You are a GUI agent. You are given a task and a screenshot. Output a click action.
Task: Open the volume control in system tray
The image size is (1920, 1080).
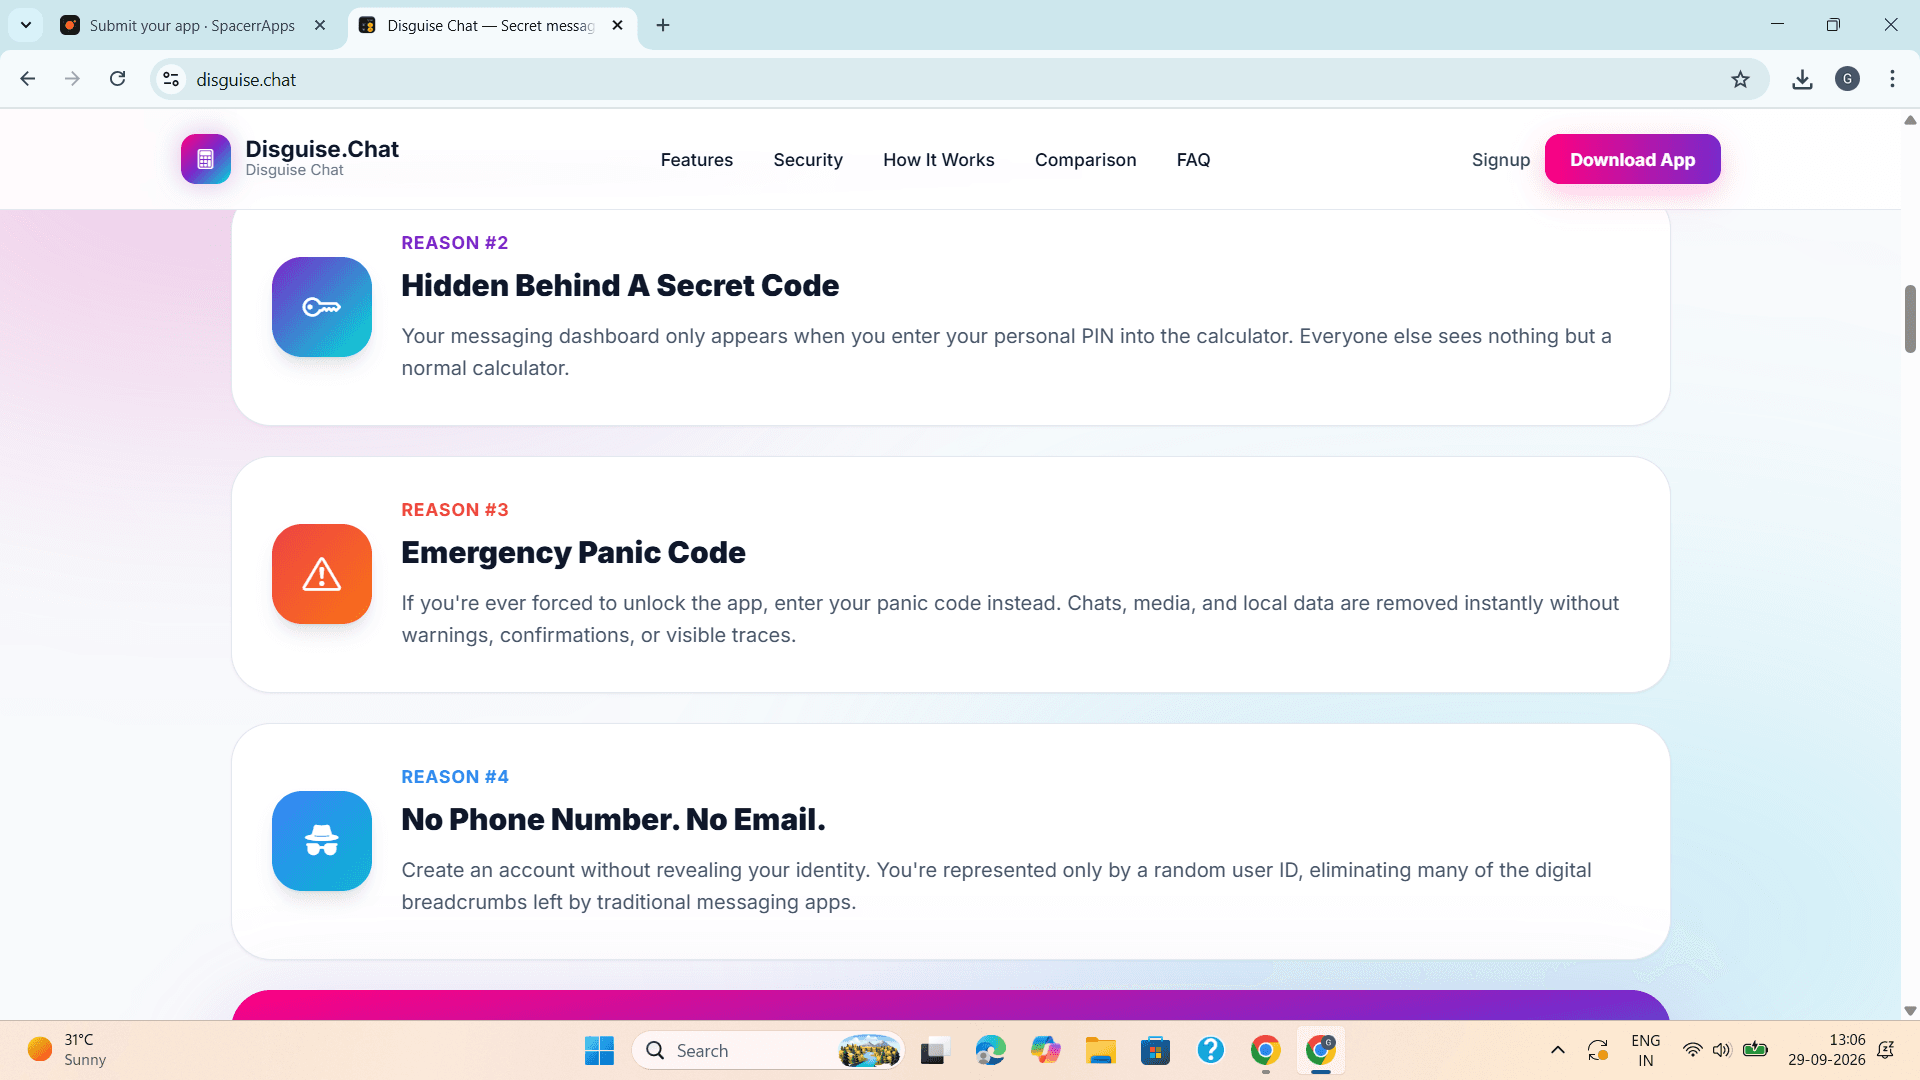coord(1721,1050)
